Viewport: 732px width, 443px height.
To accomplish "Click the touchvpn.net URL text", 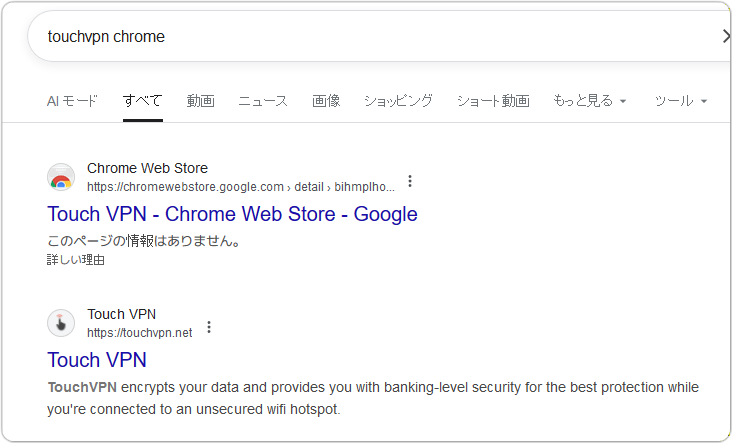I will click(139, 333).
